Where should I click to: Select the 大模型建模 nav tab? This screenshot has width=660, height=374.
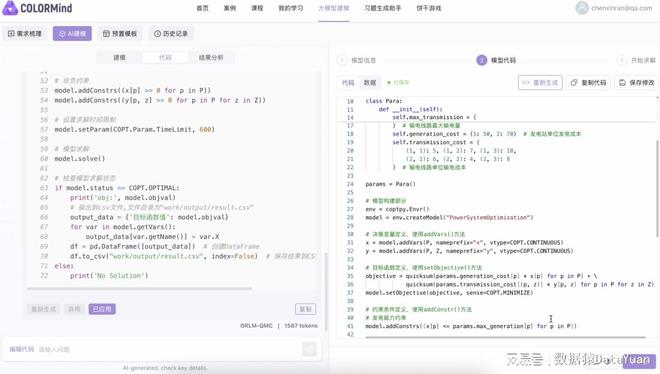pyautogui.click(x=333, y=8)
